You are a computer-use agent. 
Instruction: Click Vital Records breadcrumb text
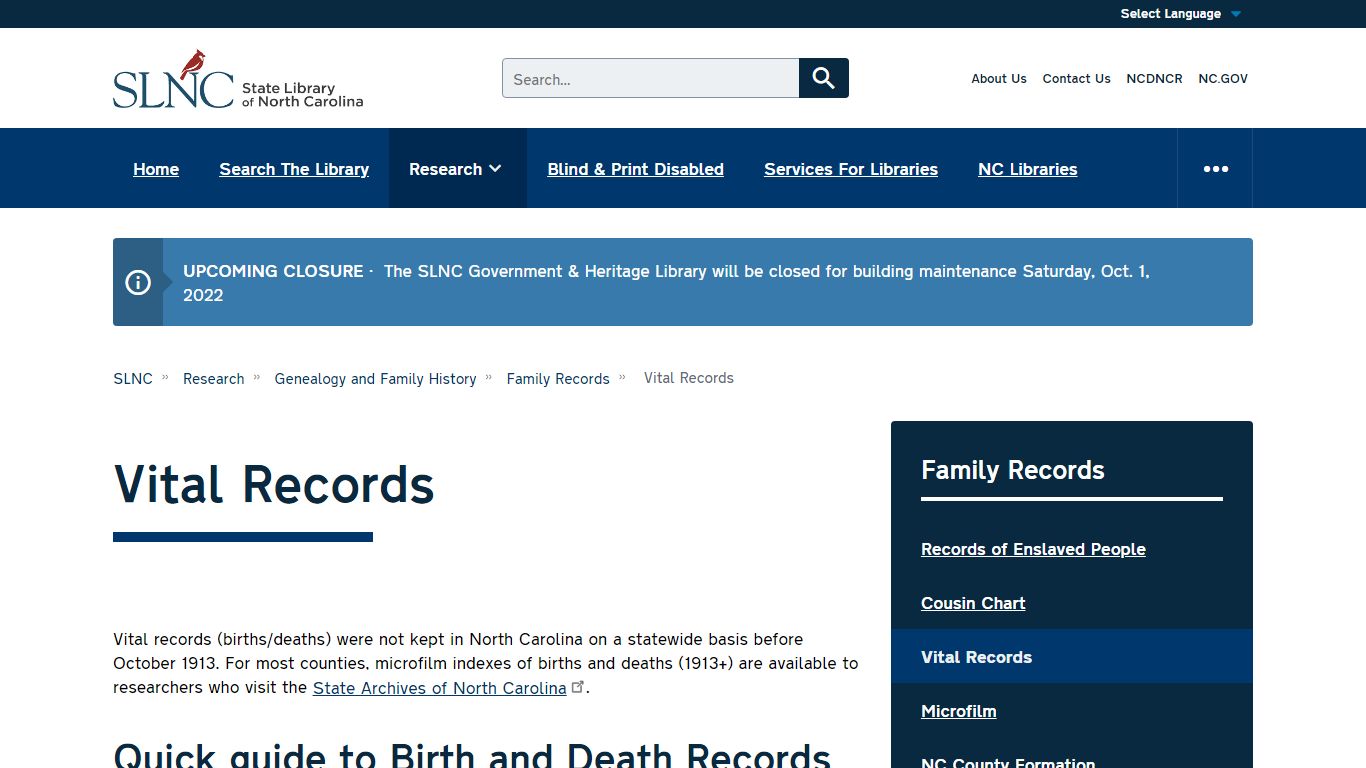pyautogui.click(x=689, y=378)
